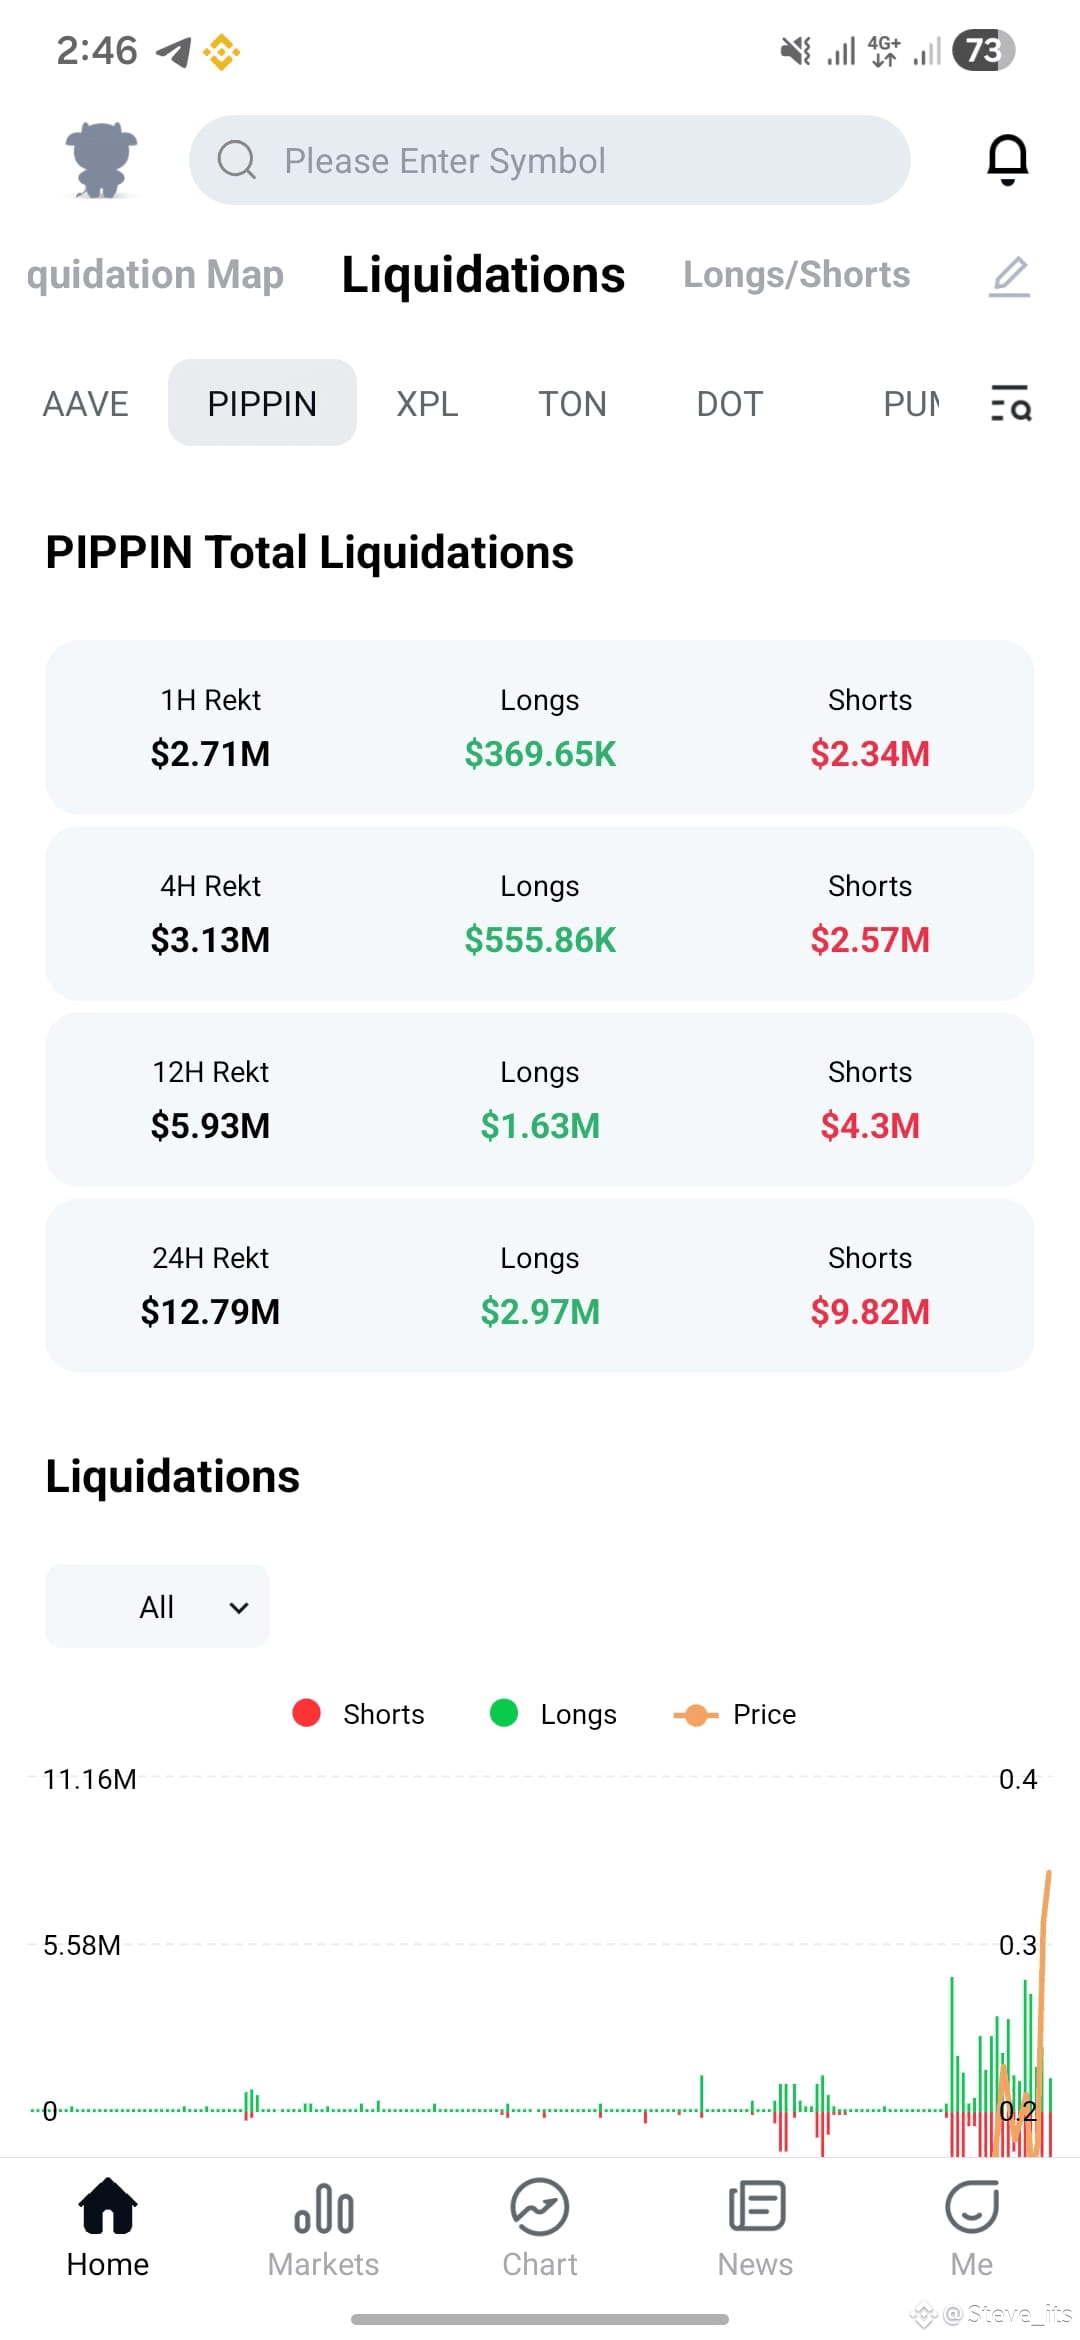Screen dimensions: 1080x2340
Task: Switch to the Longs/Shorts tab
Action: coord(796,275)
